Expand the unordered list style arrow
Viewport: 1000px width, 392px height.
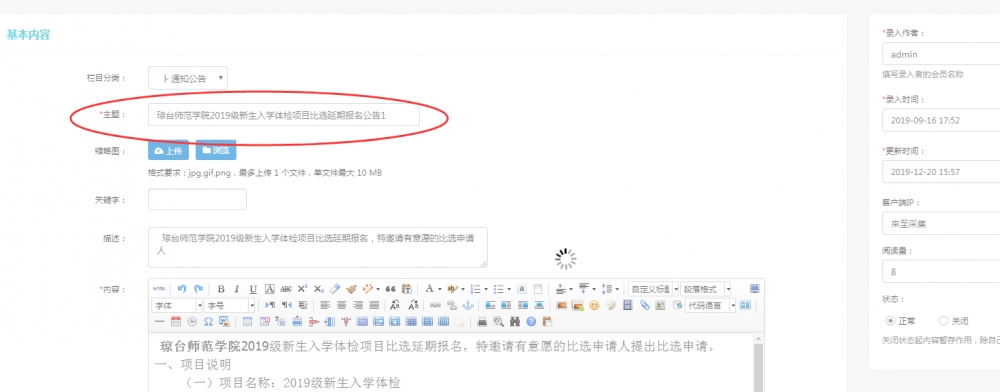click(x=509, y=289)
